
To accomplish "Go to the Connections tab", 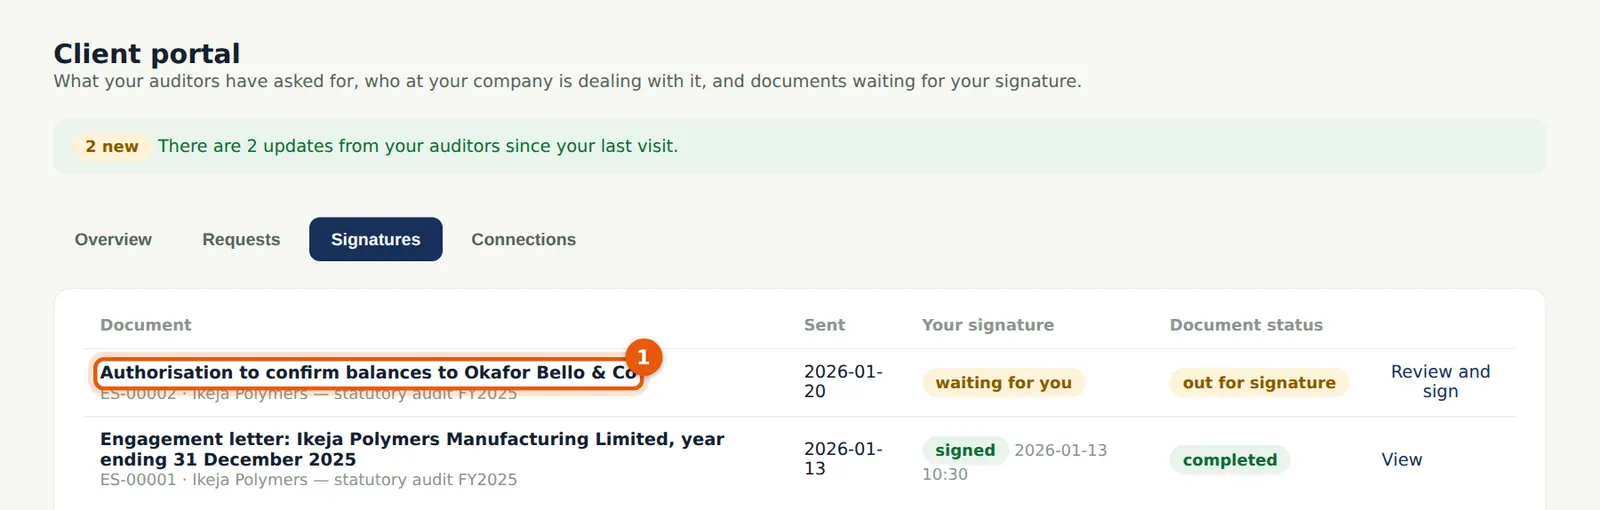I will (524, 239).
